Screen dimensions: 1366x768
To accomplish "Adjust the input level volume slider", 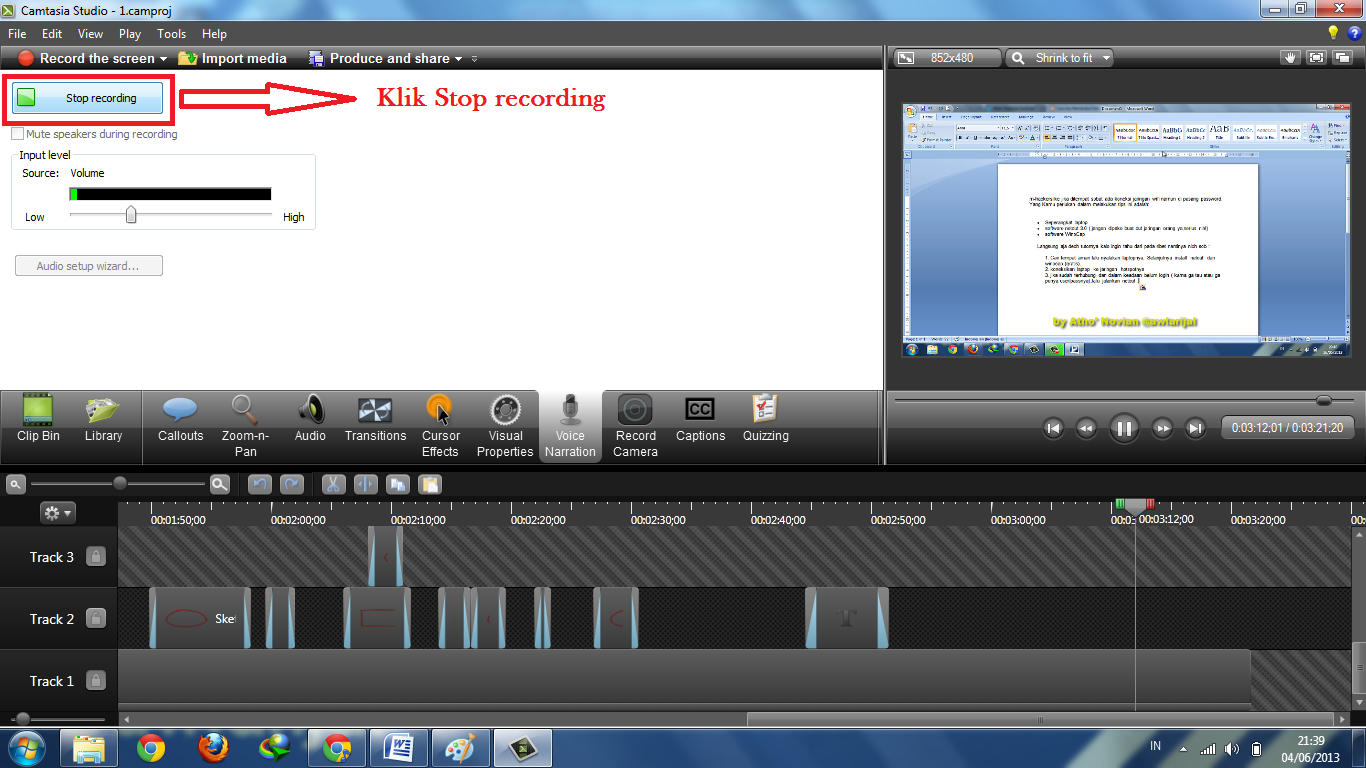I will tap(131, 215).
